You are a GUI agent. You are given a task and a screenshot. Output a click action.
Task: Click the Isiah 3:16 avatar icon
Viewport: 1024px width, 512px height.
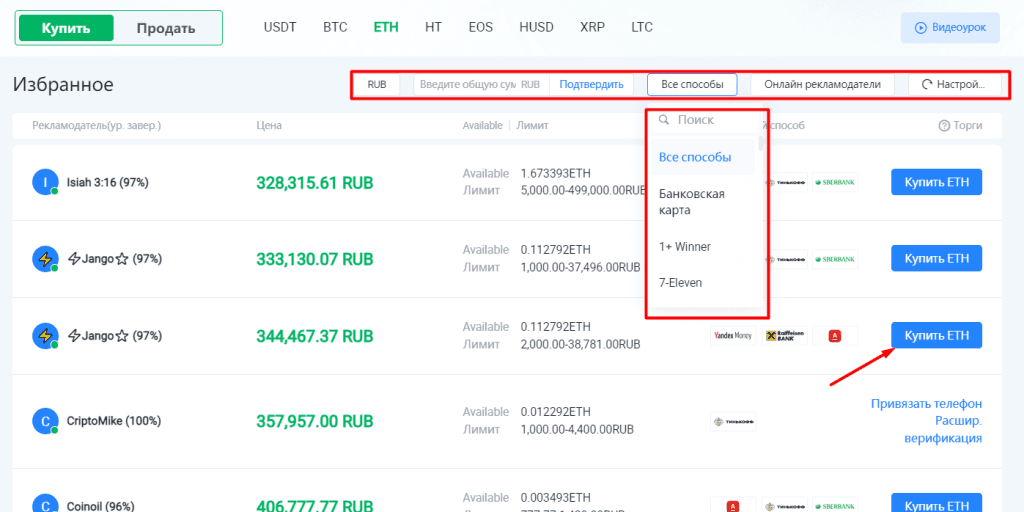pos(45,182)
